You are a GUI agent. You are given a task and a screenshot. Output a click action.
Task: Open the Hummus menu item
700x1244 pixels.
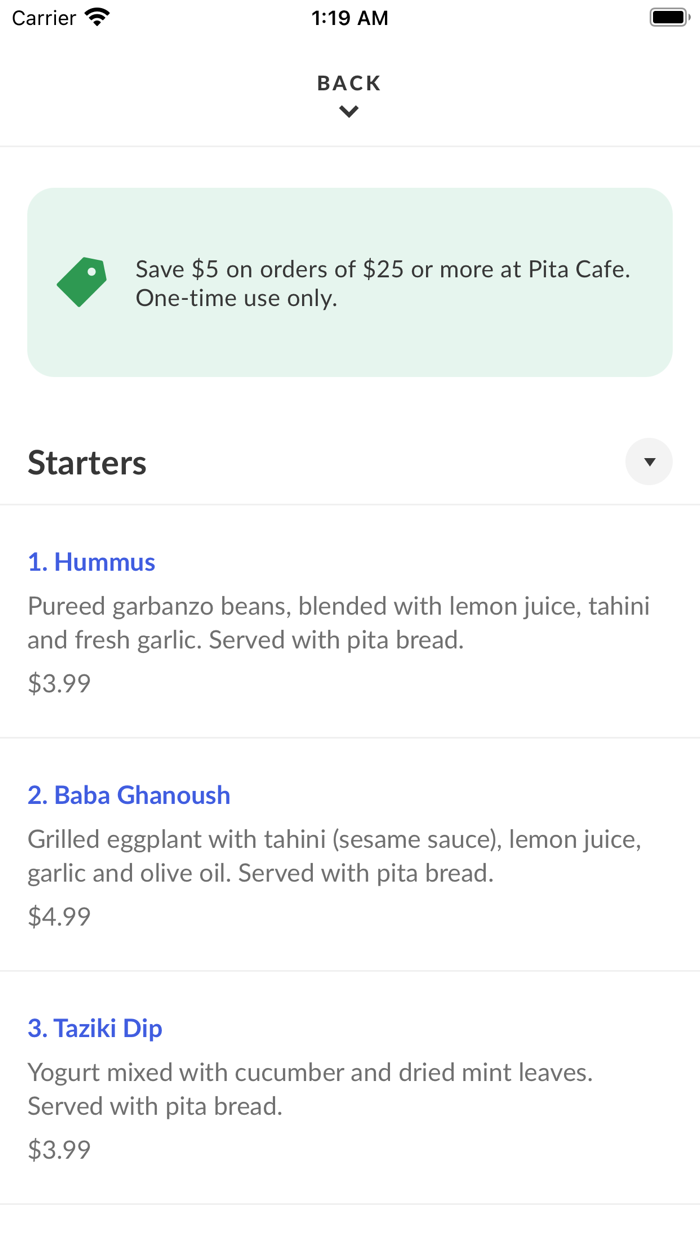pos(91,562)
